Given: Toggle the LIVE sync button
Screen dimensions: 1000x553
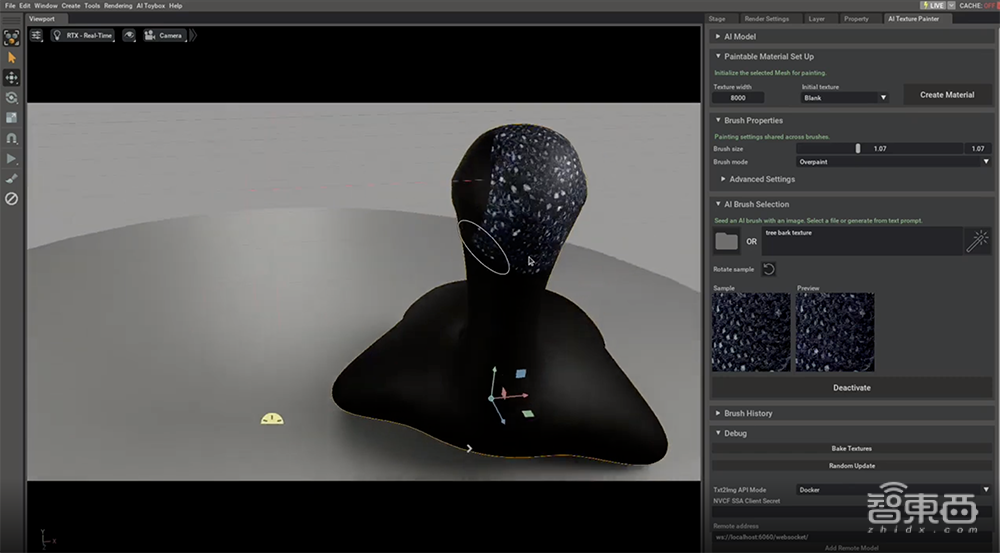Looking at the screenshot, I should [x=931, y=6].
